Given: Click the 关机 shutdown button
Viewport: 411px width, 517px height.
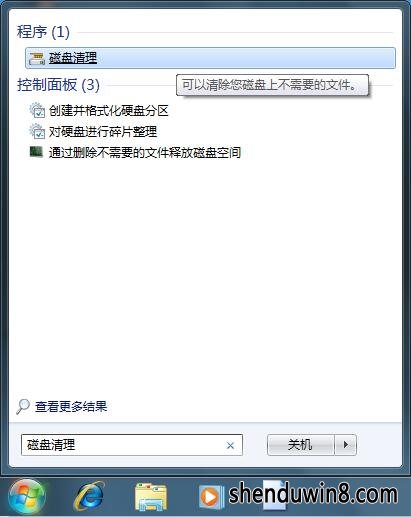Looking at the screenshot, I should [300, 445].
